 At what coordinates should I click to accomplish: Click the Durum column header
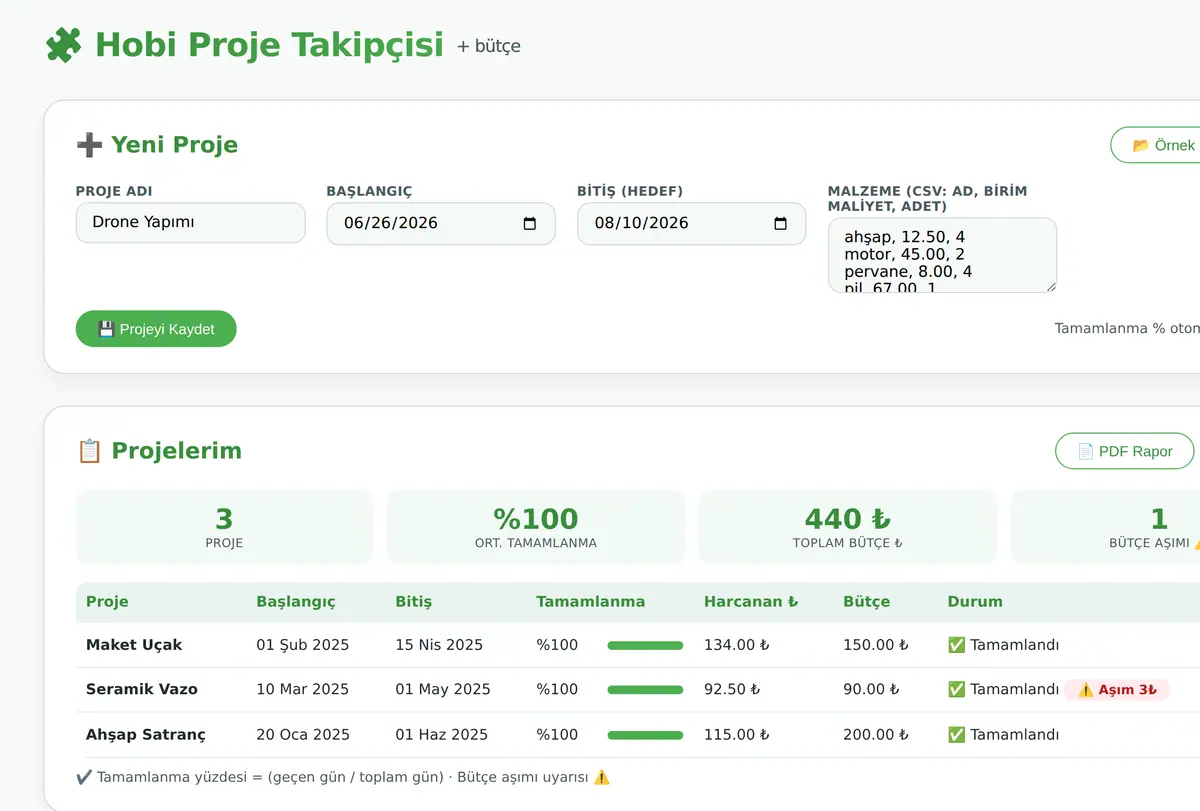tap(975, 602)
